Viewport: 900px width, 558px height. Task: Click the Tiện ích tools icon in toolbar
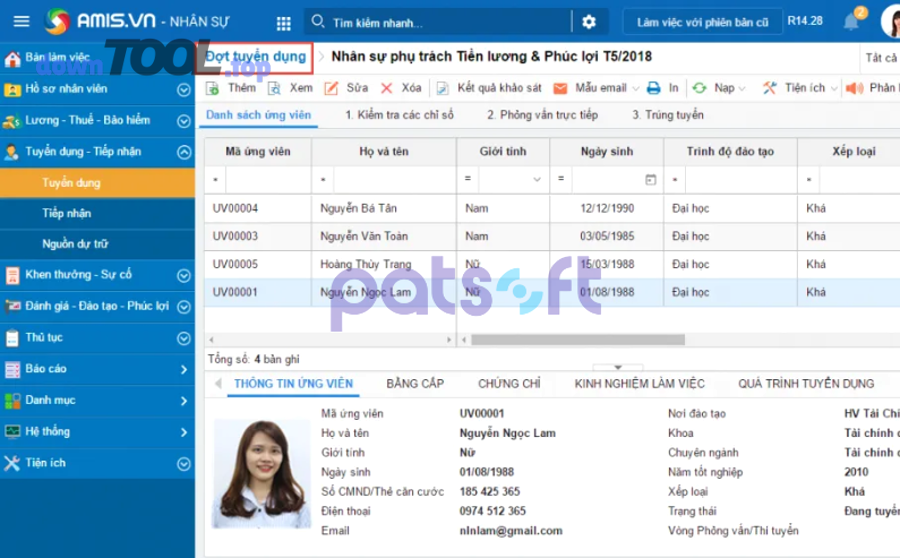point(770,88)
